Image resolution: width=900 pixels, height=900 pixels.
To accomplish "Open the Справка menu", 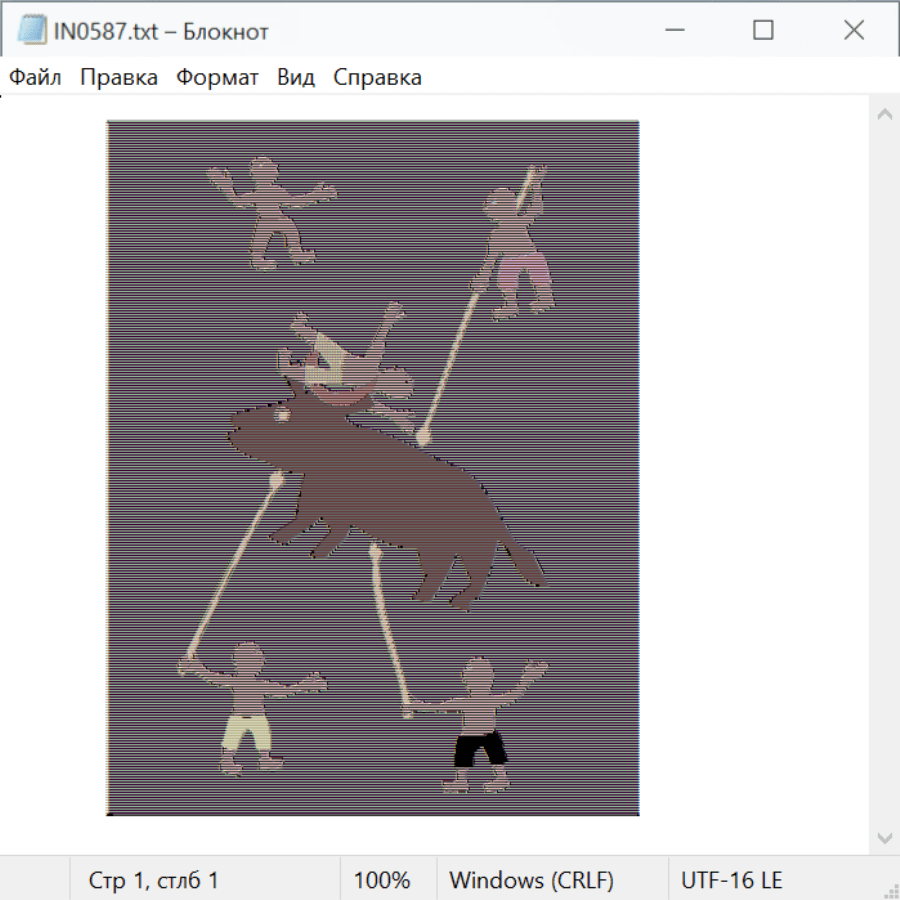I will click(x=377, y=78).
